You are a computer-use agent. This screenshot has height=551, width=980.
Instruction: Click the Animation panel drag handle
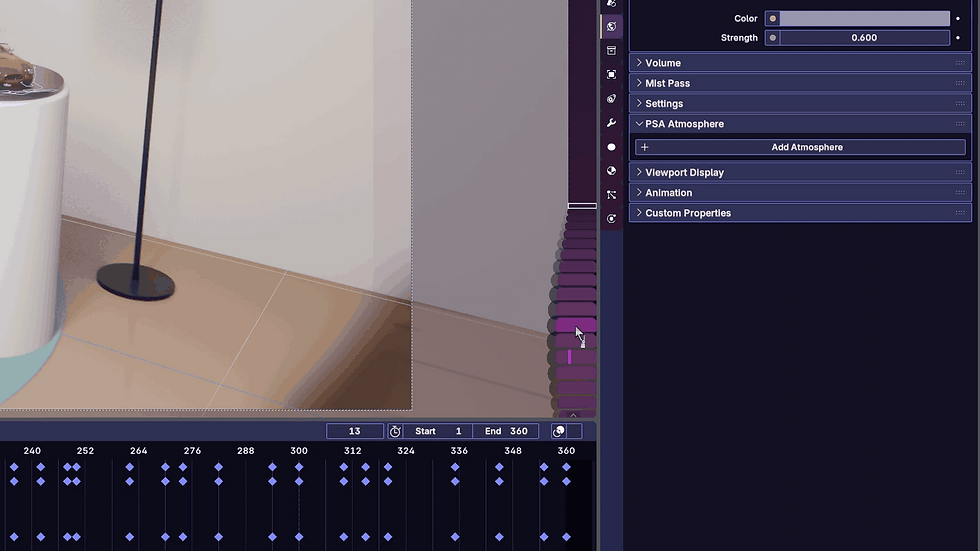[x=960, y=192]
